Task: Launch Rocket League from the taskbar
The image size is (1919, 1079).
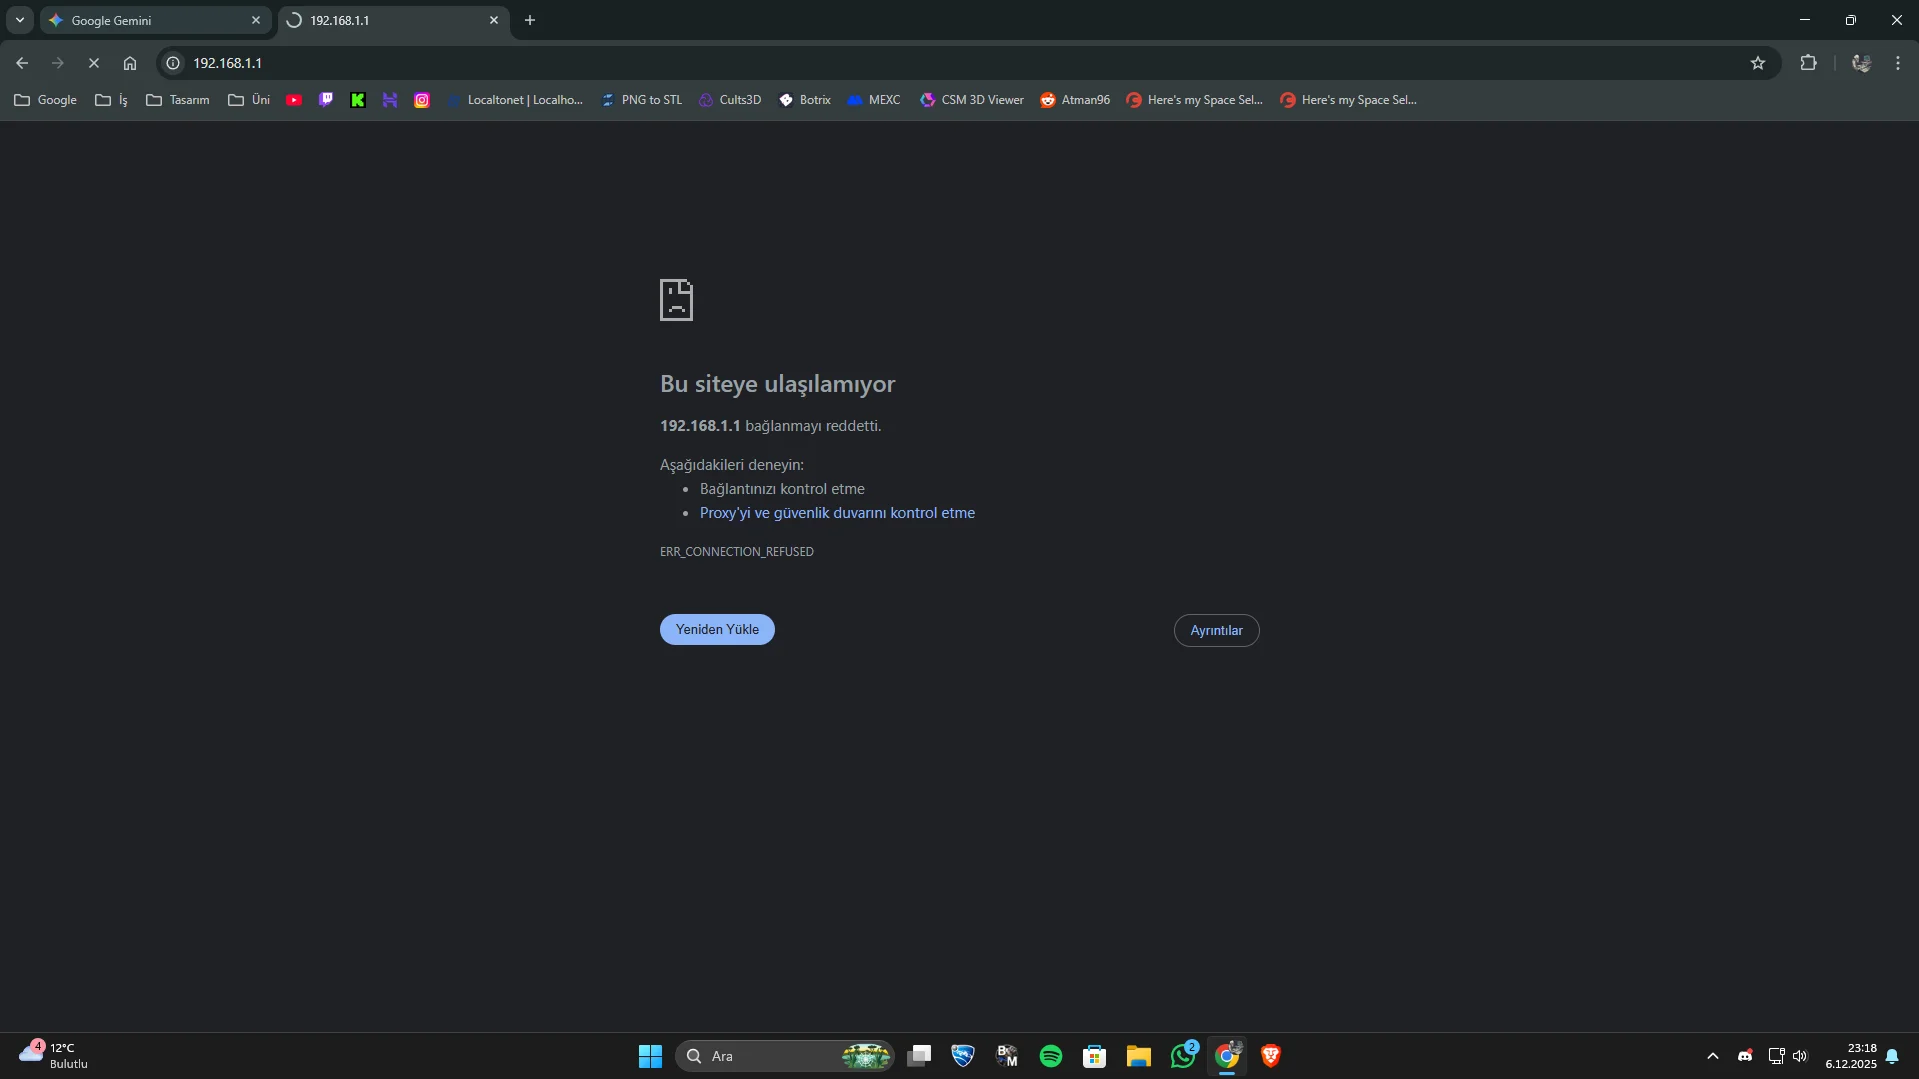Action: click(x=963, y=1056)
